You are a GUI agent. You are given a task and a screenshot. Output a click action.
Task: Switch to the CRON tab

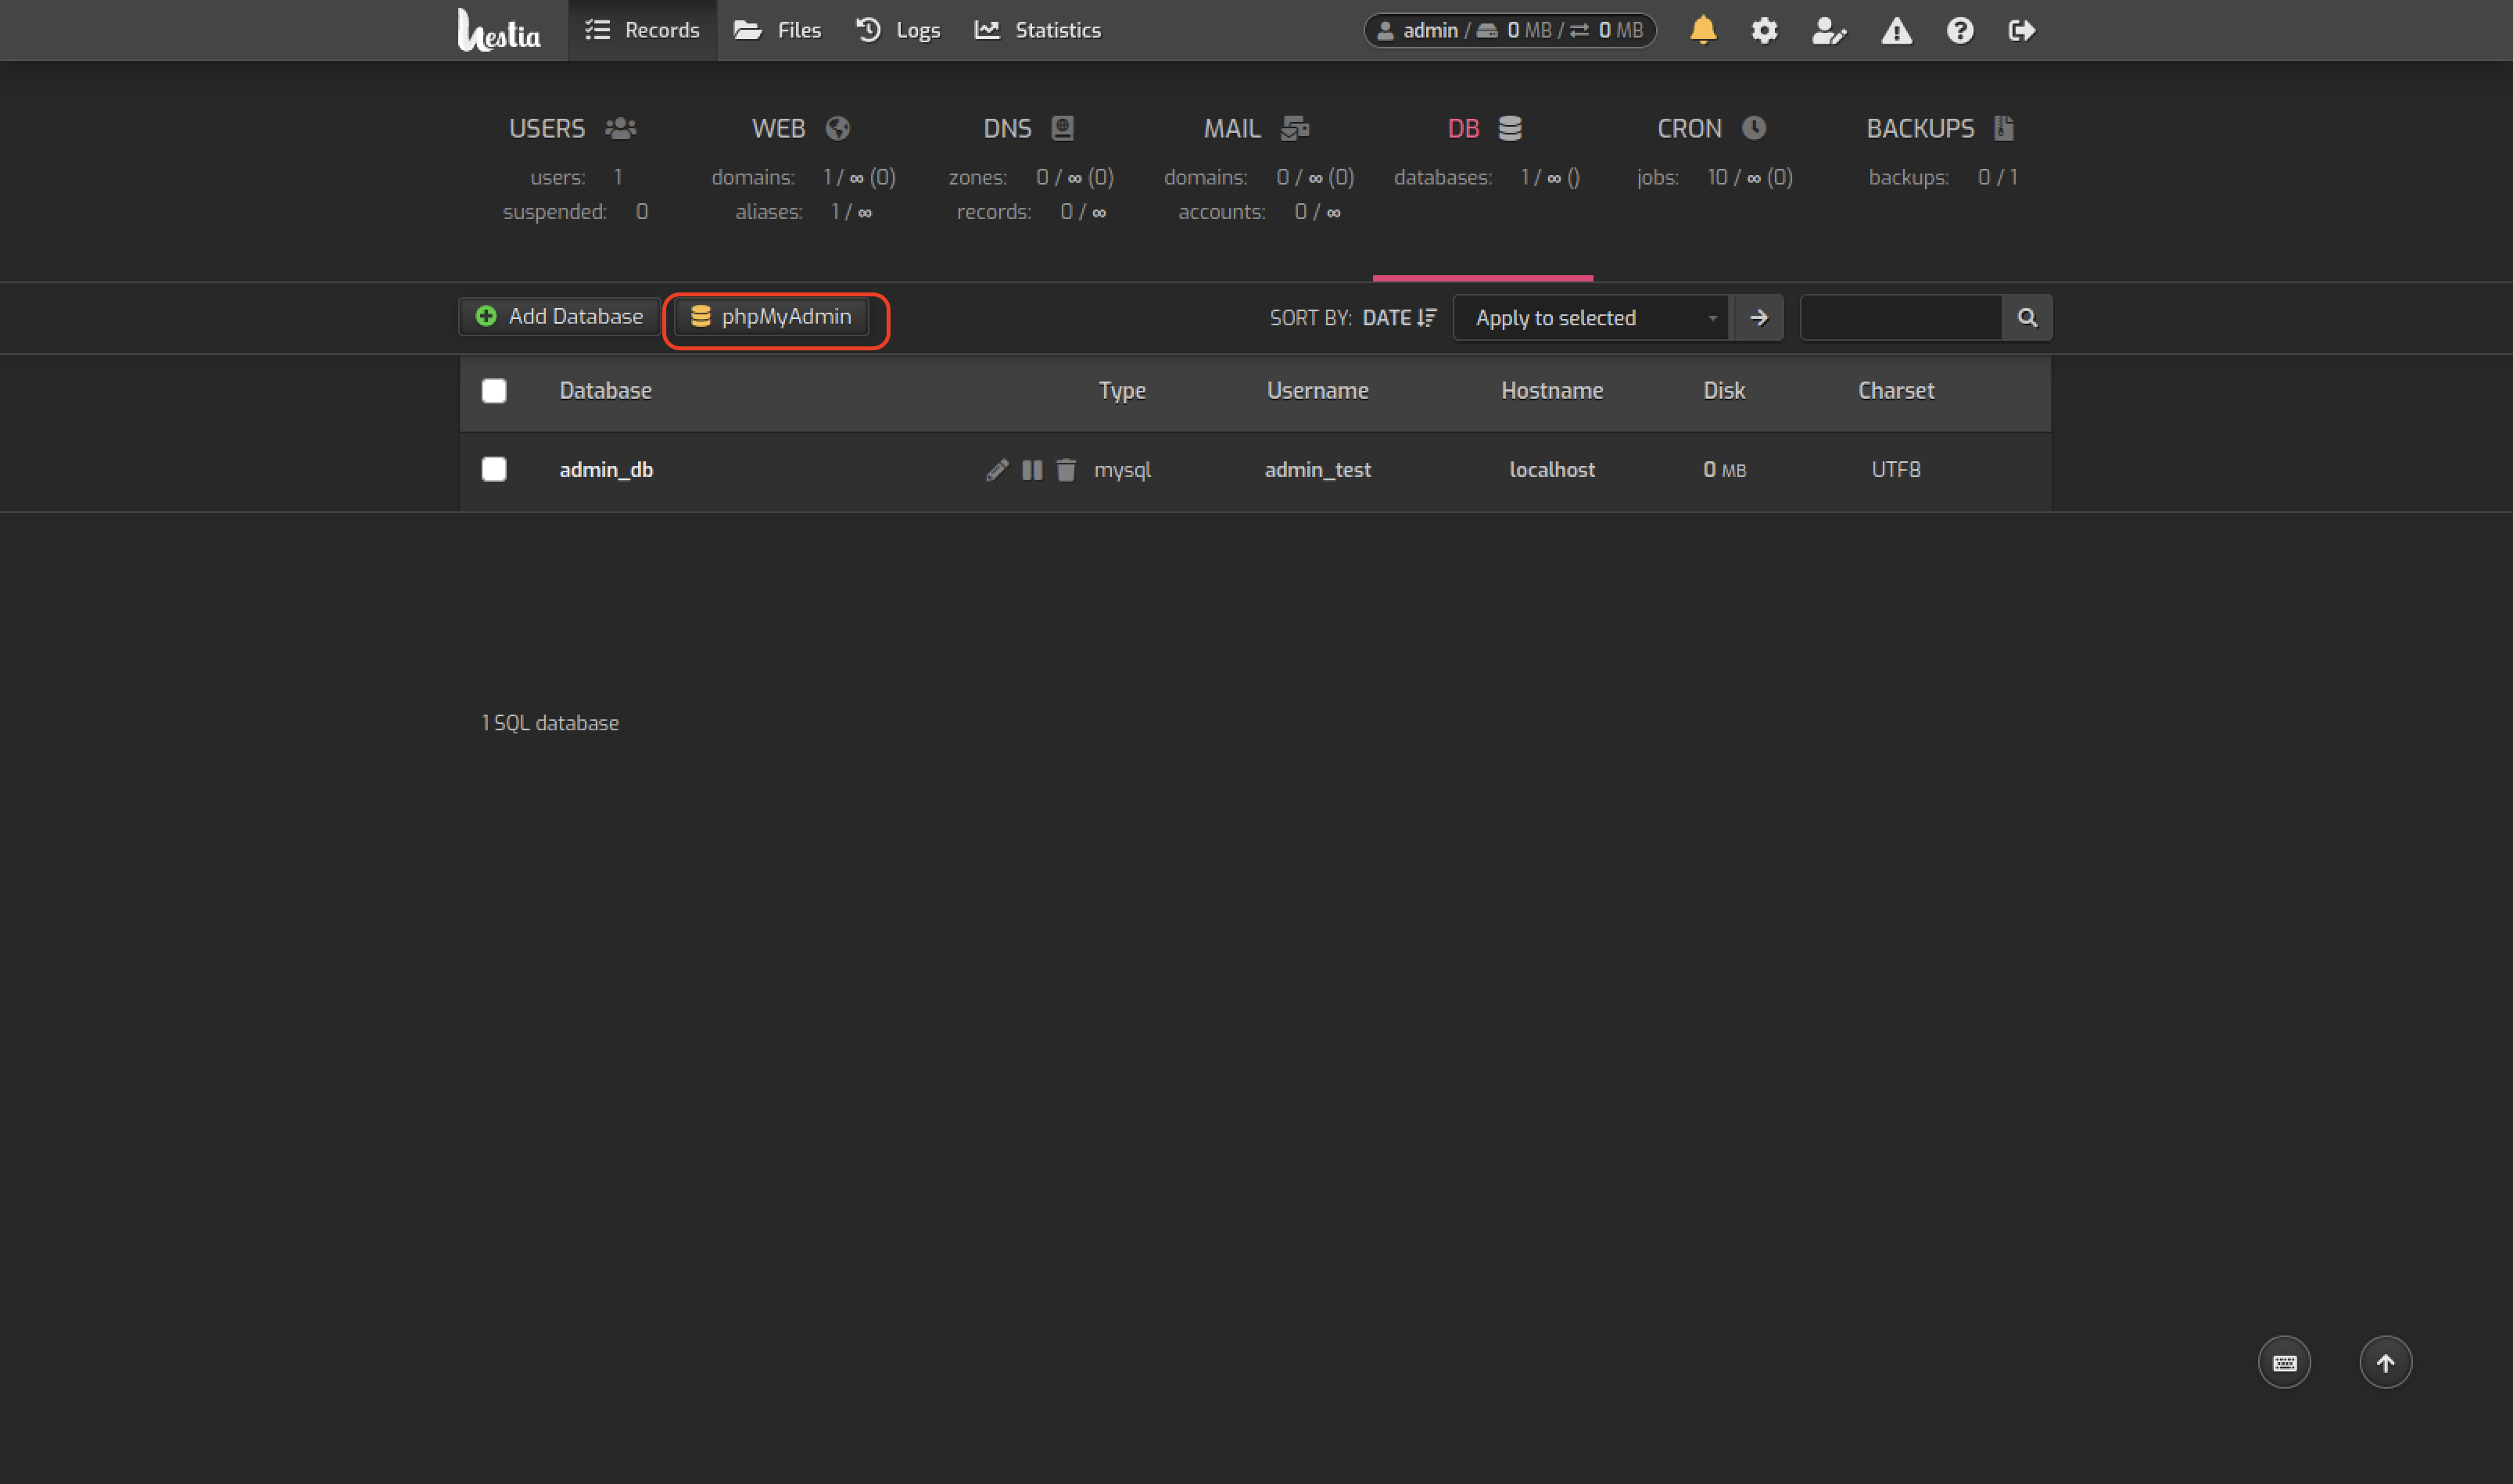[x=1712, y=129]
